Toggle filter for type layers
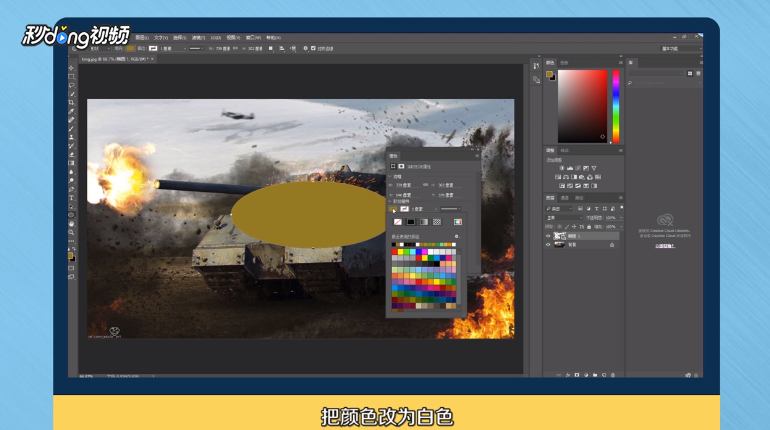770x430 pixels. (x=597, y=209)
